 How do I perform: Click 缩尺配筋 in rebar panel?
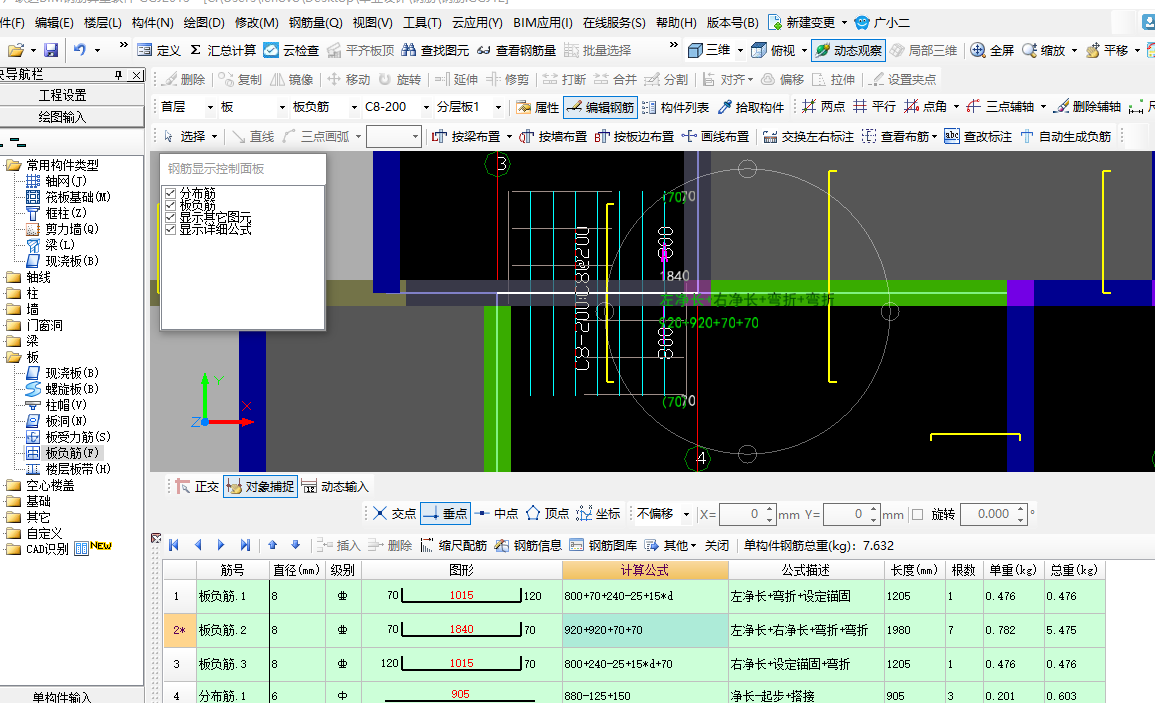(454, 545)
